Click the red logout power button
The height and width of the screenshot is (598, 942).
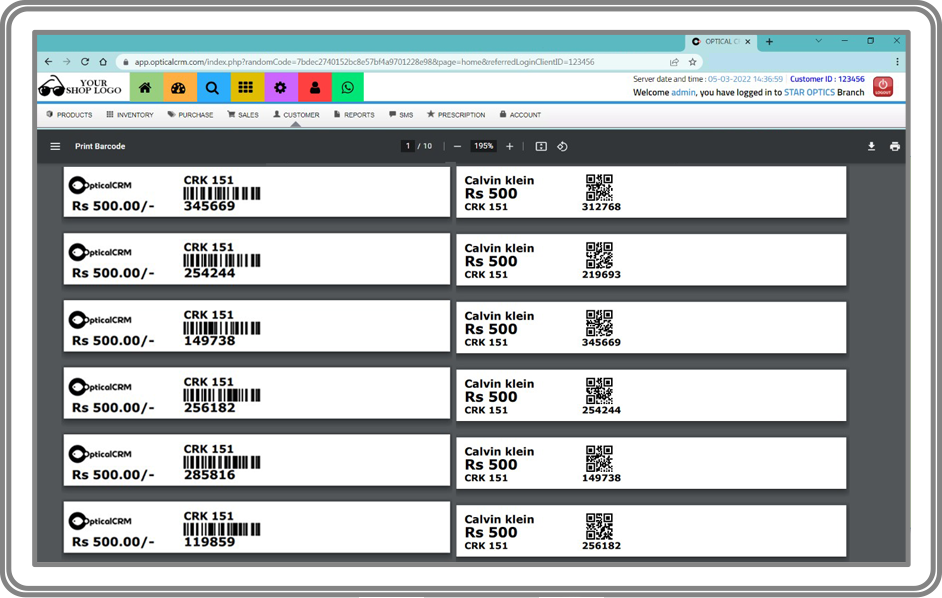click(883, 87)
